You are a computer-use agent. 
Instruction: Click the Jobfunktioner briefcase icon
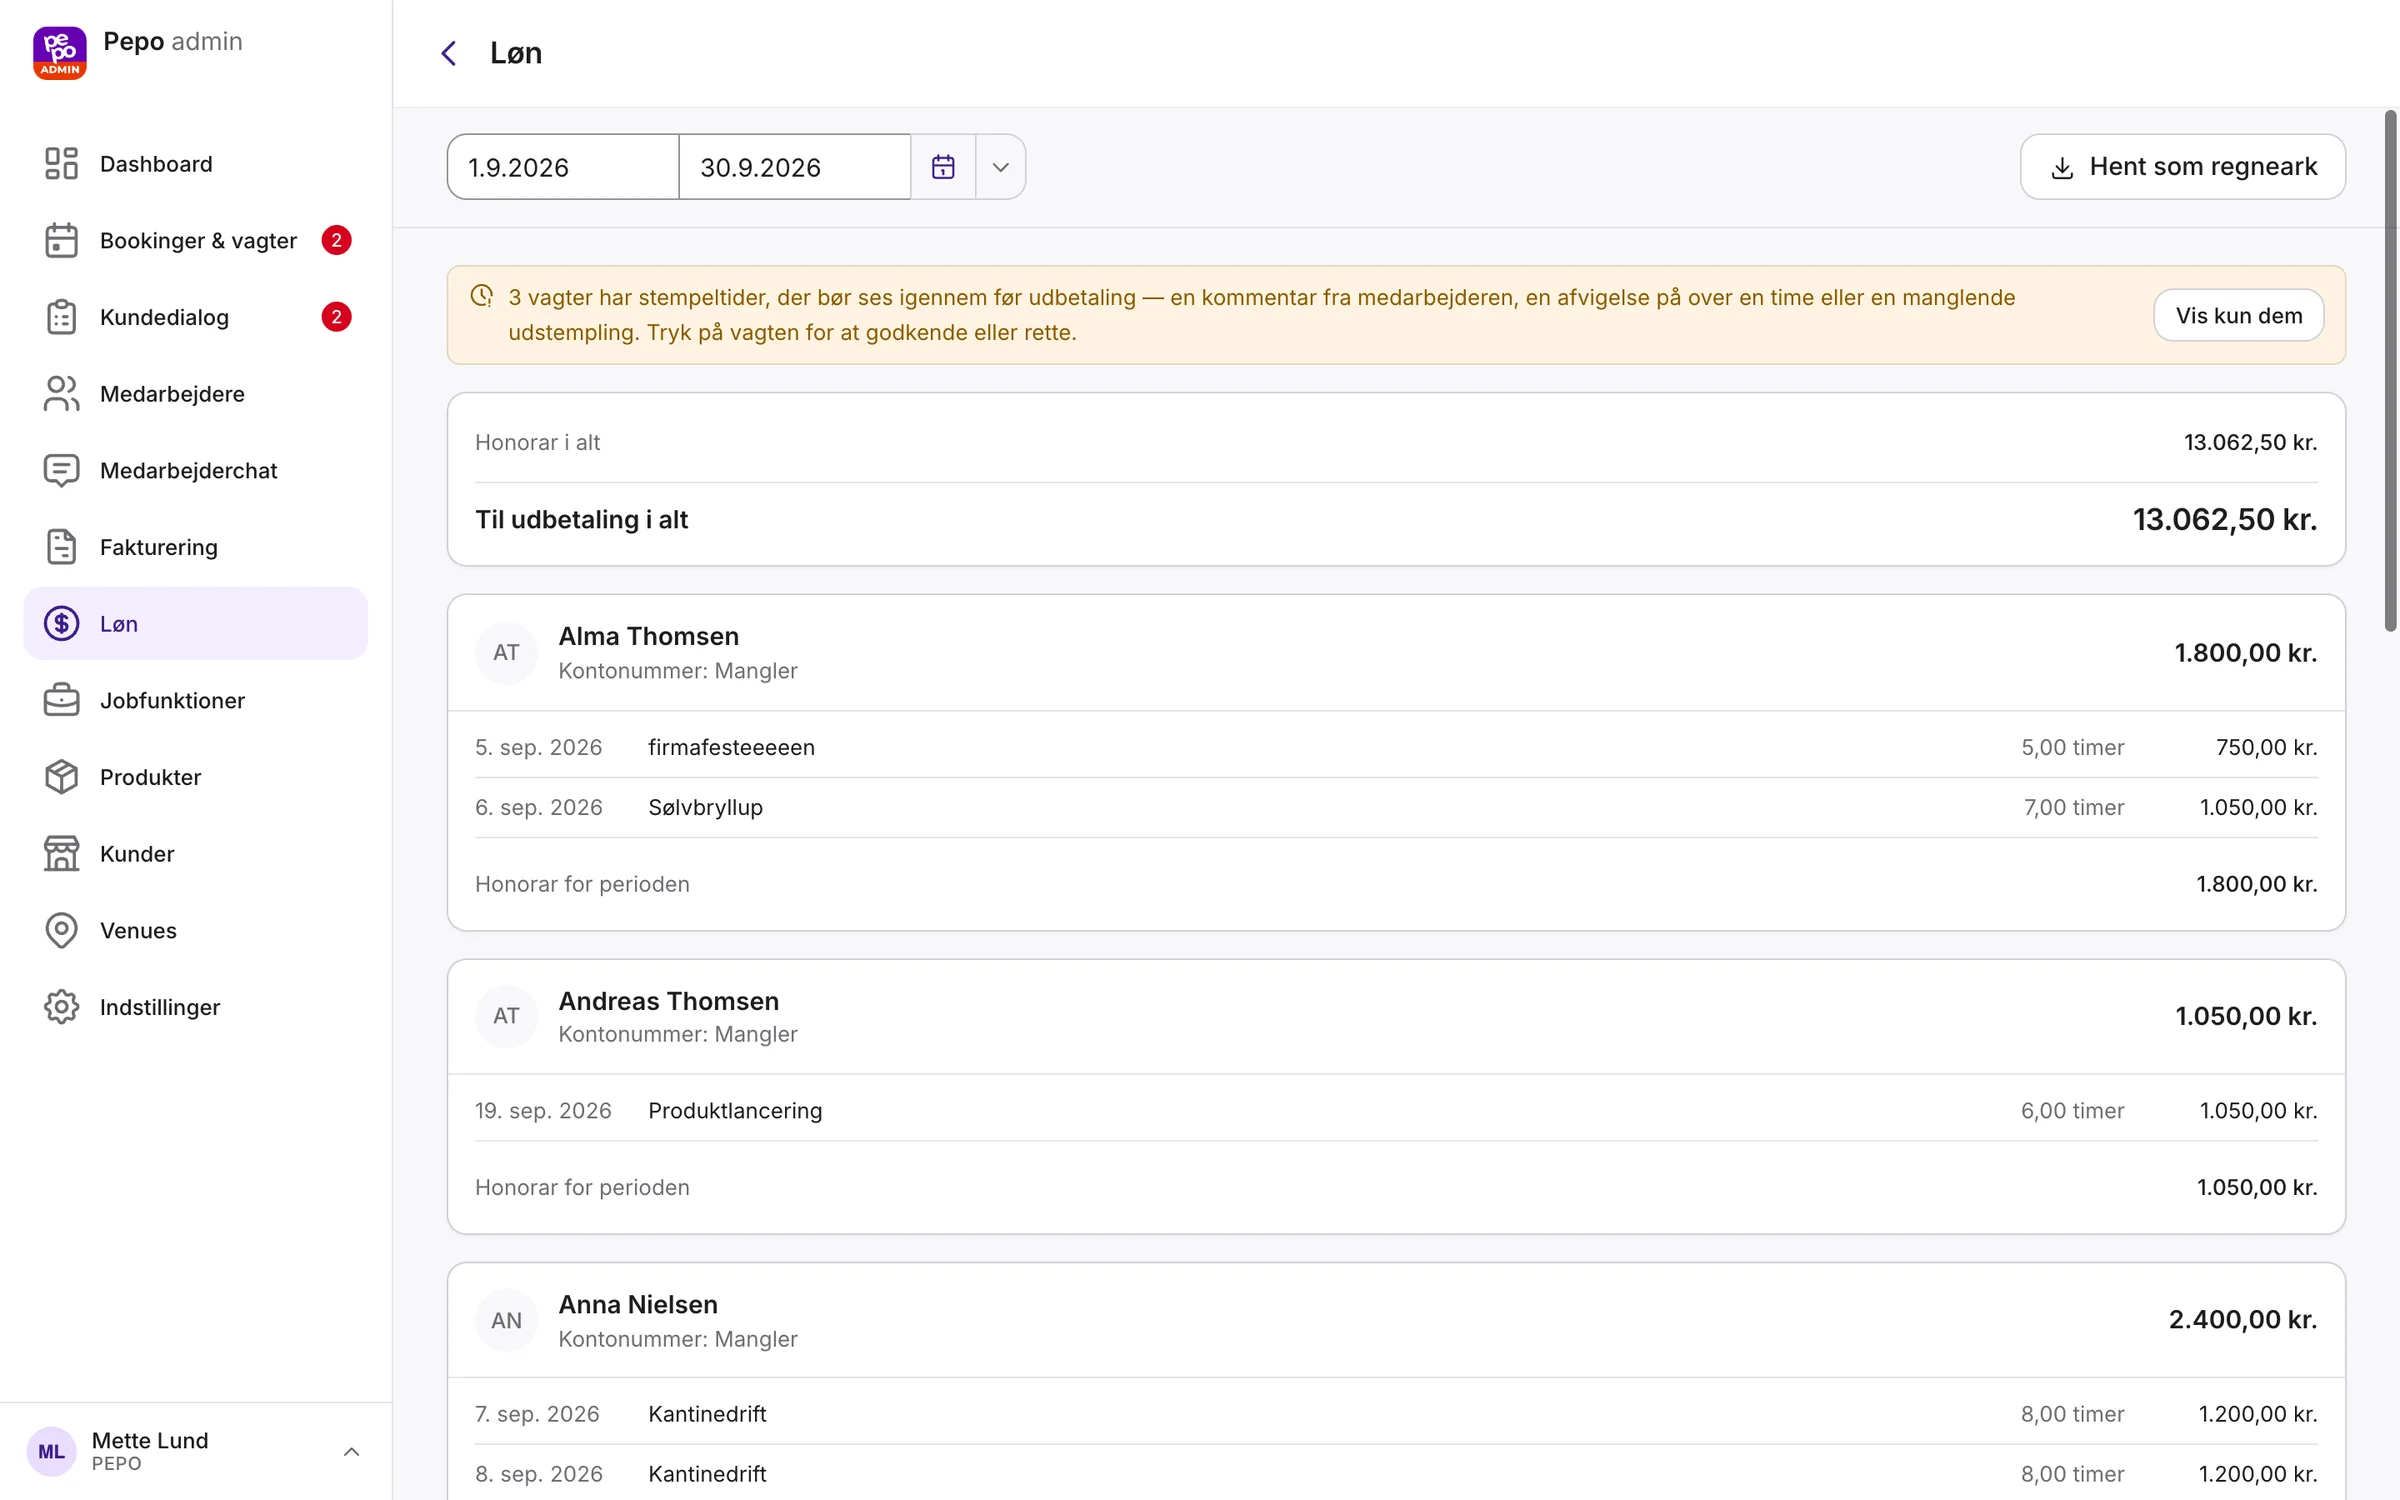point(61,700)
